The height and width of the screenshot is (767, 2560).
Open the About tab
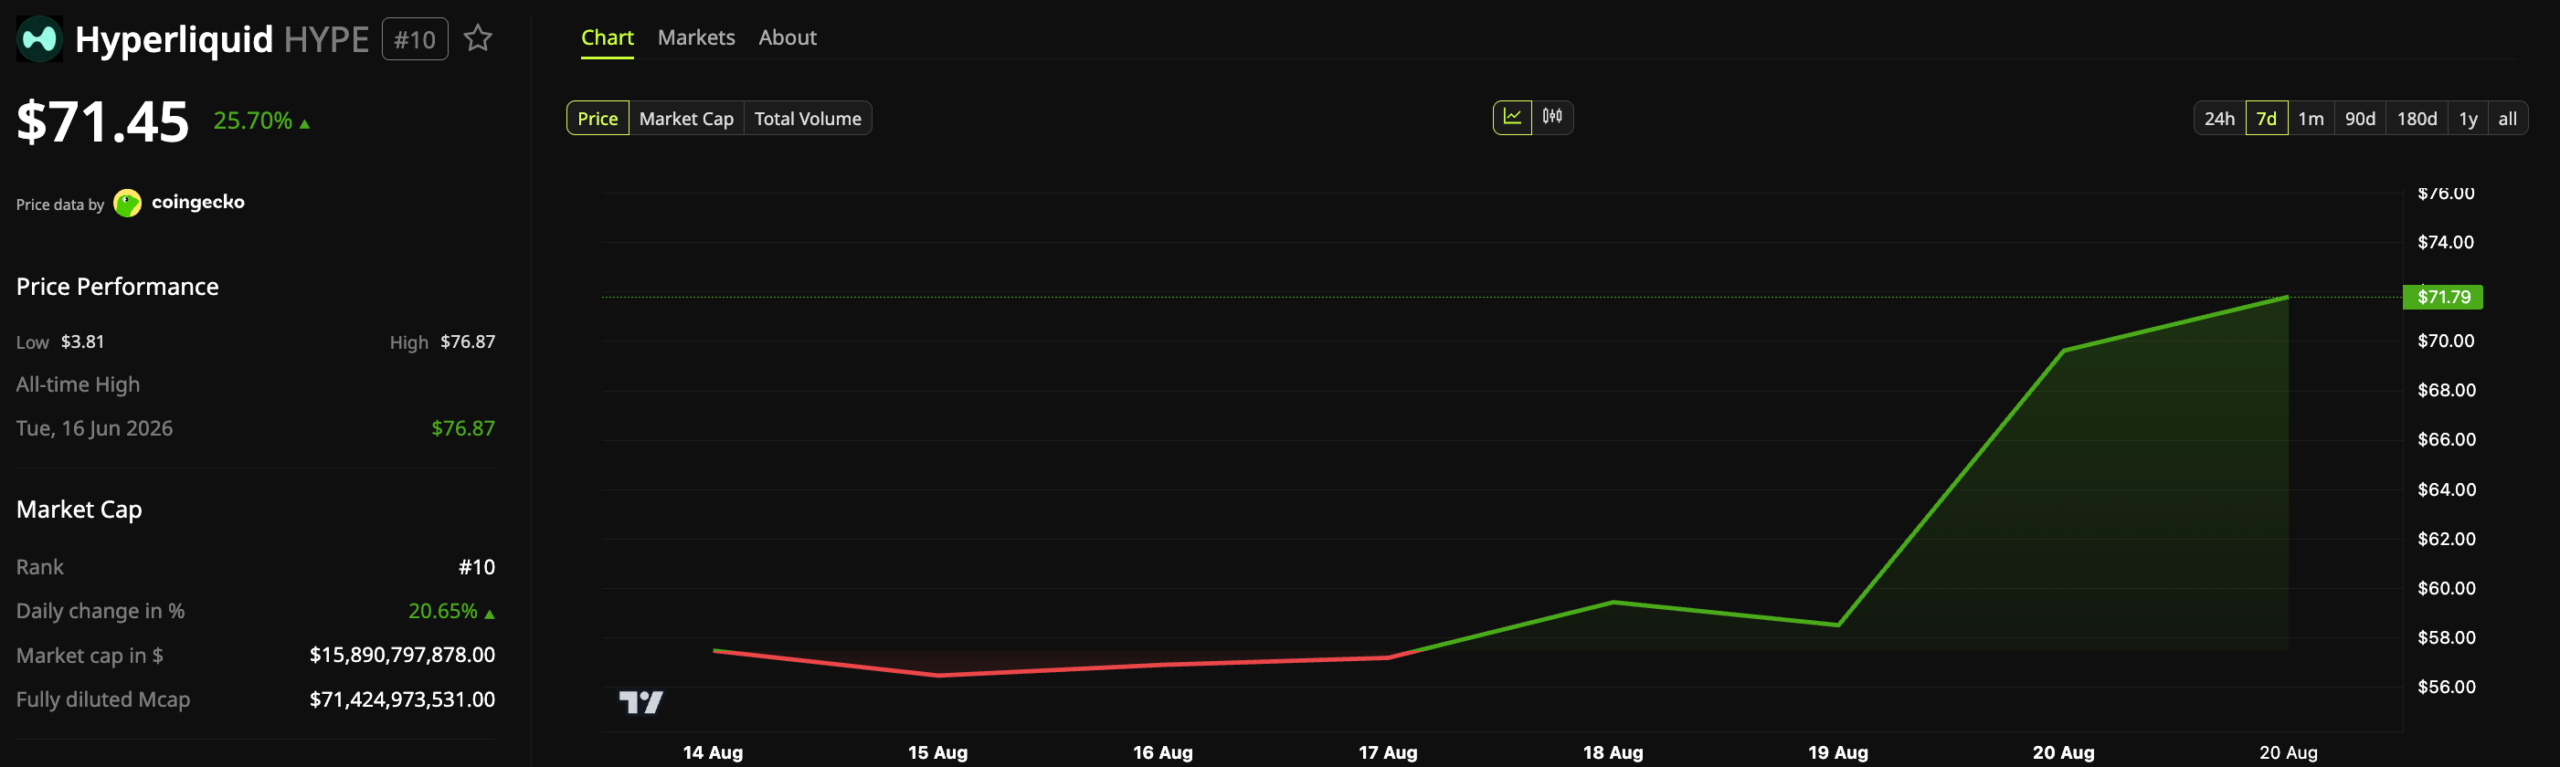click(787, 38)
